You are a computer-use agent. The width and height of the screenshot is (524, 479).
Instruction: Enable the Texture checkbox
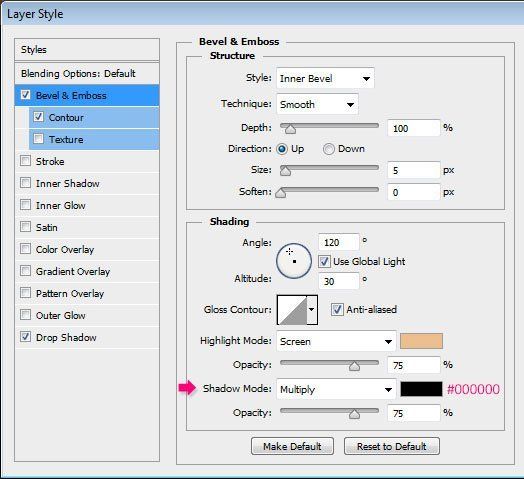pyautogui.click(x=38, y=139)
